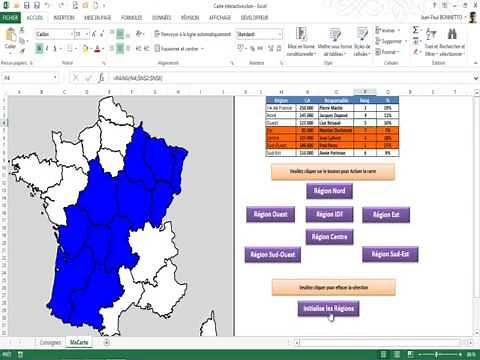Viewport: 480px width, 360px height.
Task: Open Mise en forme conditionnelle
Action: click(301, 42)
